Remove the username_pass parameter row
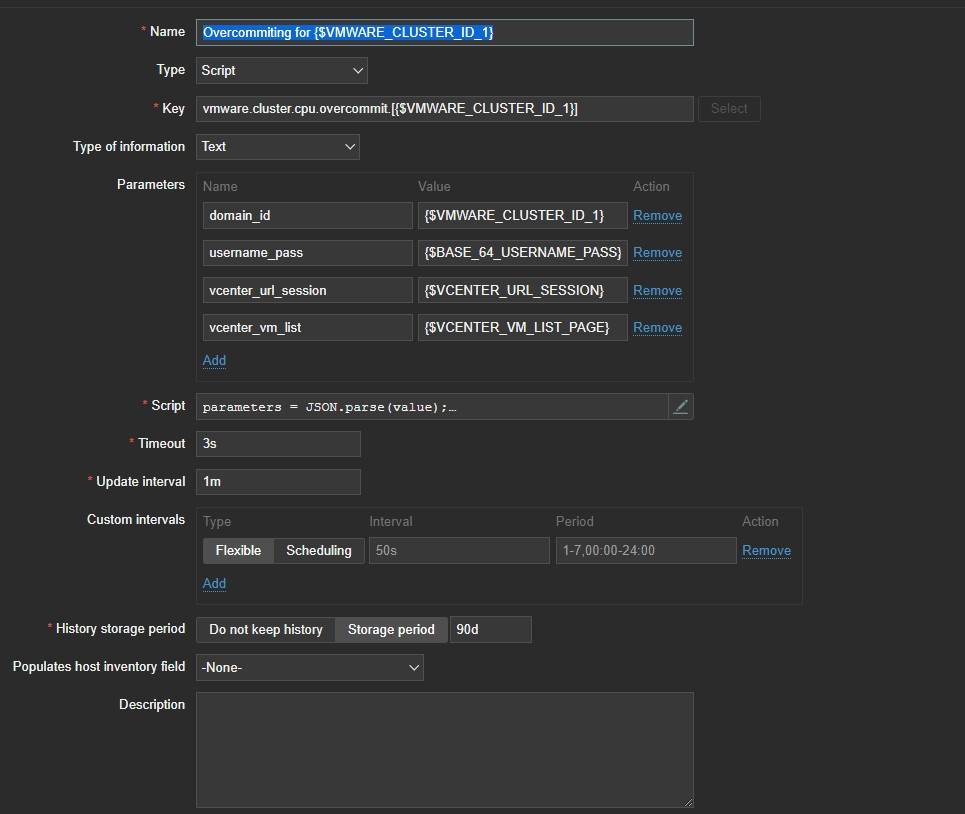This screenshot has width=965, height=814. [657, 253]
